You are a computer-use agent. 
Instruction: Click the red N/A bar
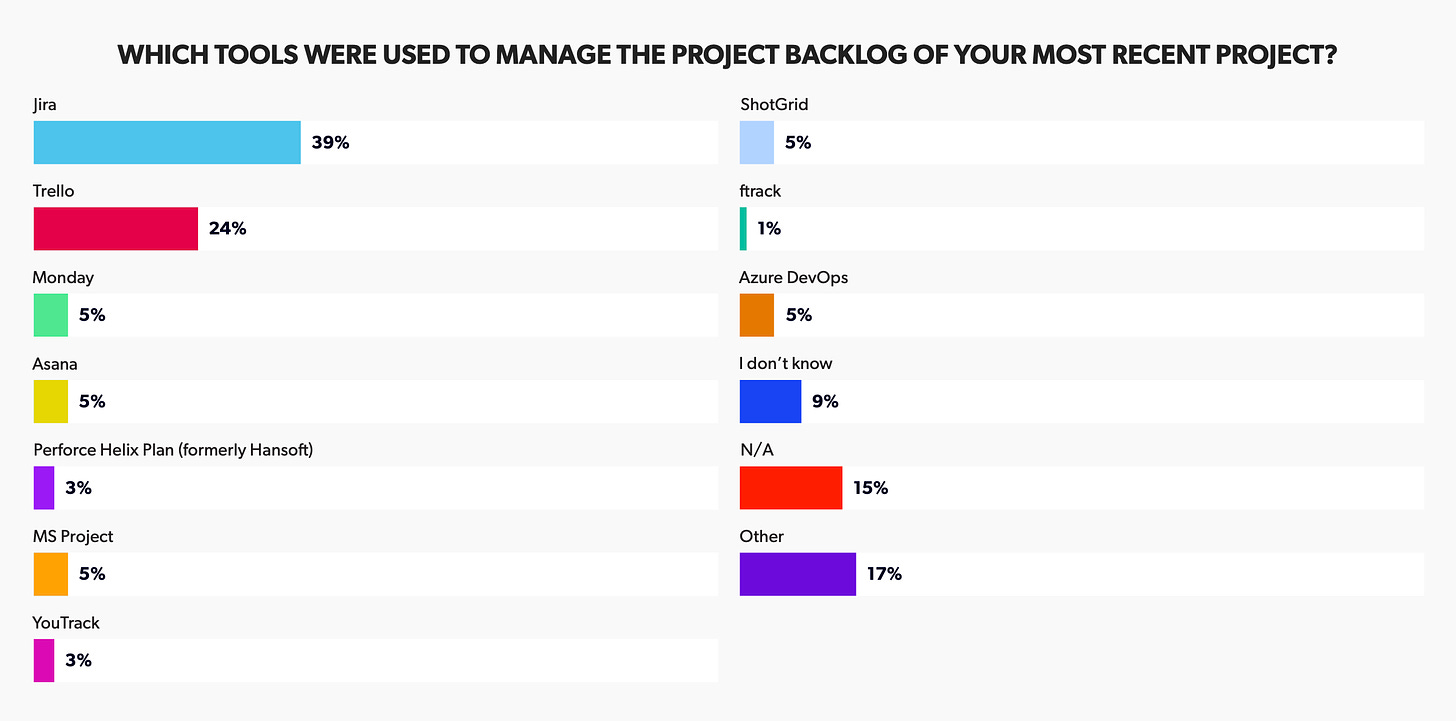(791, 488)
